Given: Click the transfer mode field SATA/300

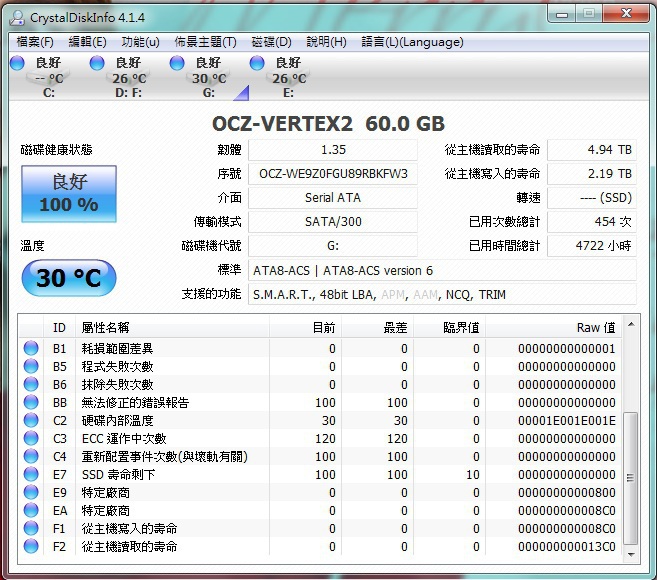Looking at the screenshot, I should (x=333, y=221).
